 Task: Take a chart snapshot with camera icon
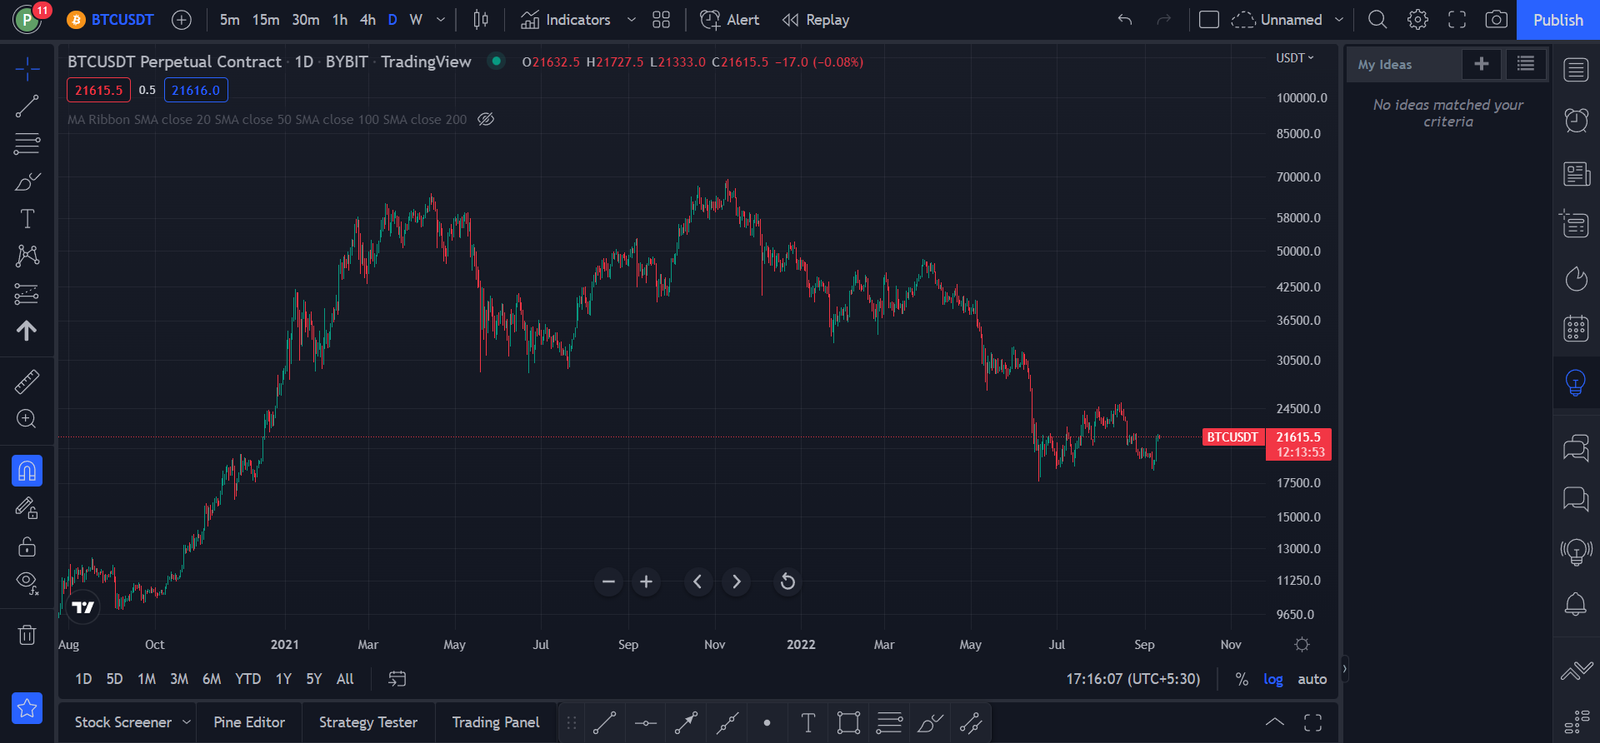pyautogui.click(x=1496, y=20)
